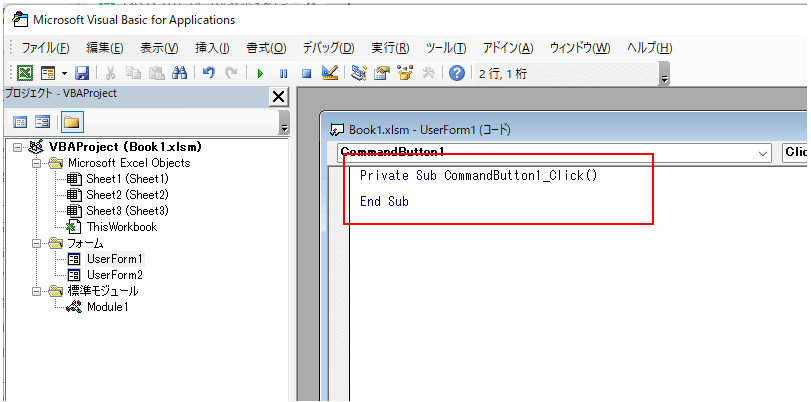
Task: Run Sub/UserForm with green play icon
Action: [x=260, y=74]
